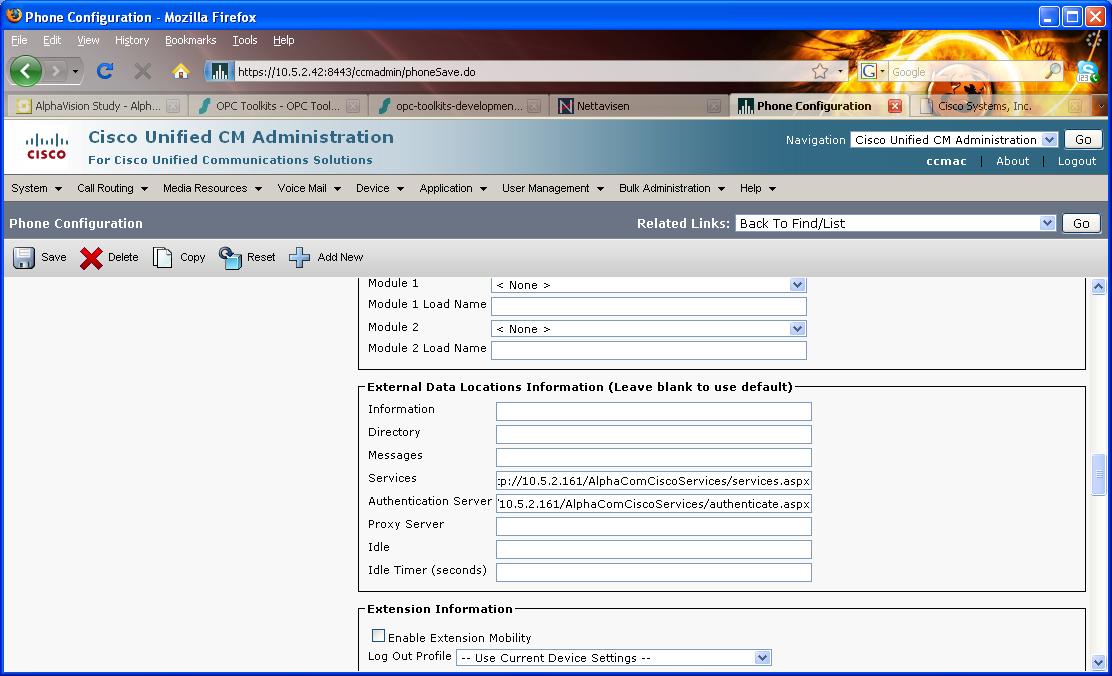Click the browser forward arrow
The width and height of the screenshot is (1112, 676).
[x=56, y=71]
